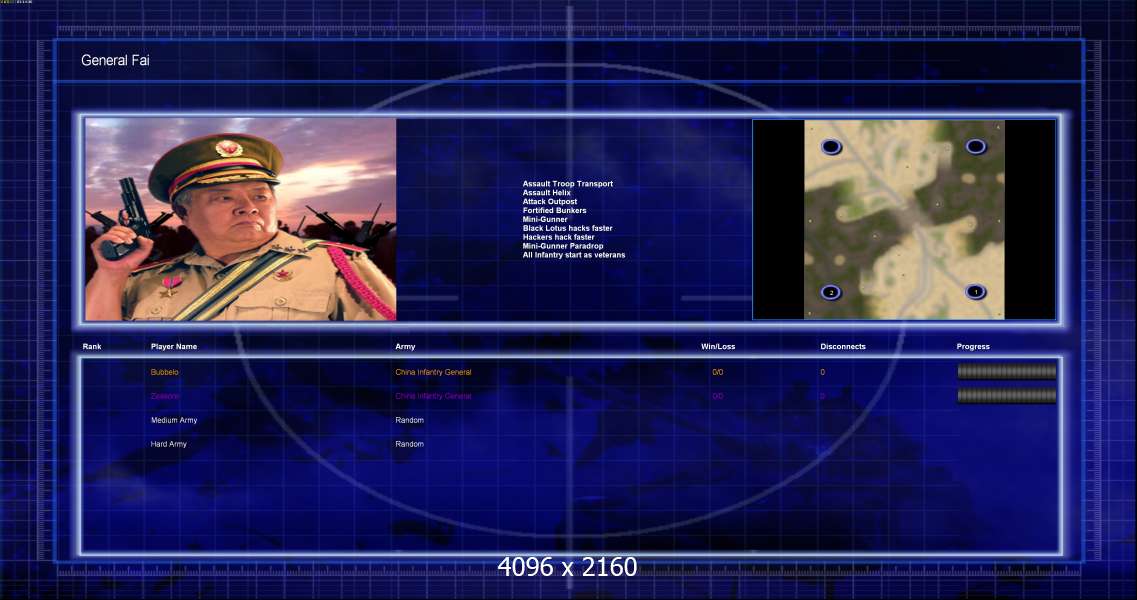Screen dimensions: 1137x600
Task: Click 'Assault Troop Transport' ability text
Action: 568,184
